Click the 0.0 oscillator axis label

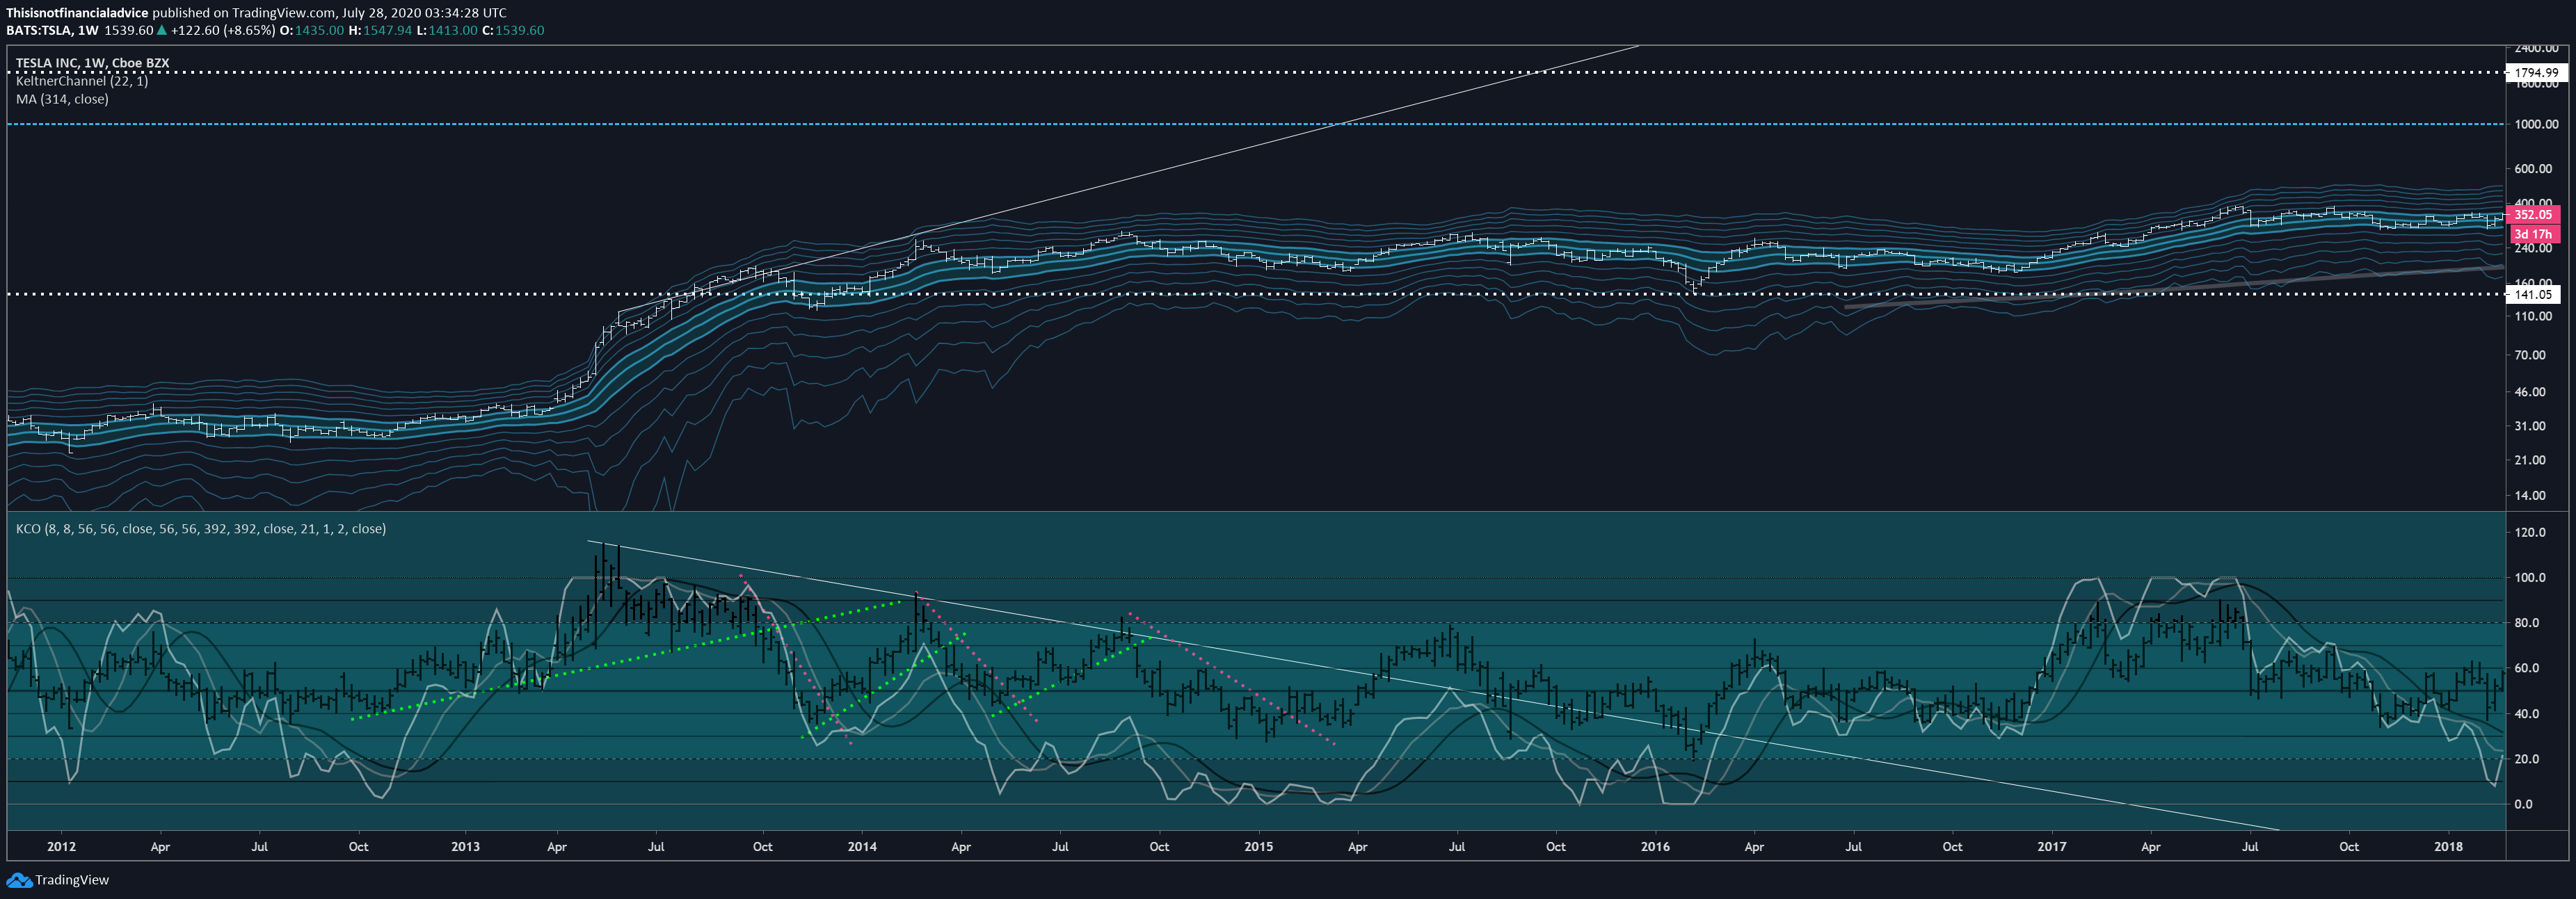[2524, 804]
